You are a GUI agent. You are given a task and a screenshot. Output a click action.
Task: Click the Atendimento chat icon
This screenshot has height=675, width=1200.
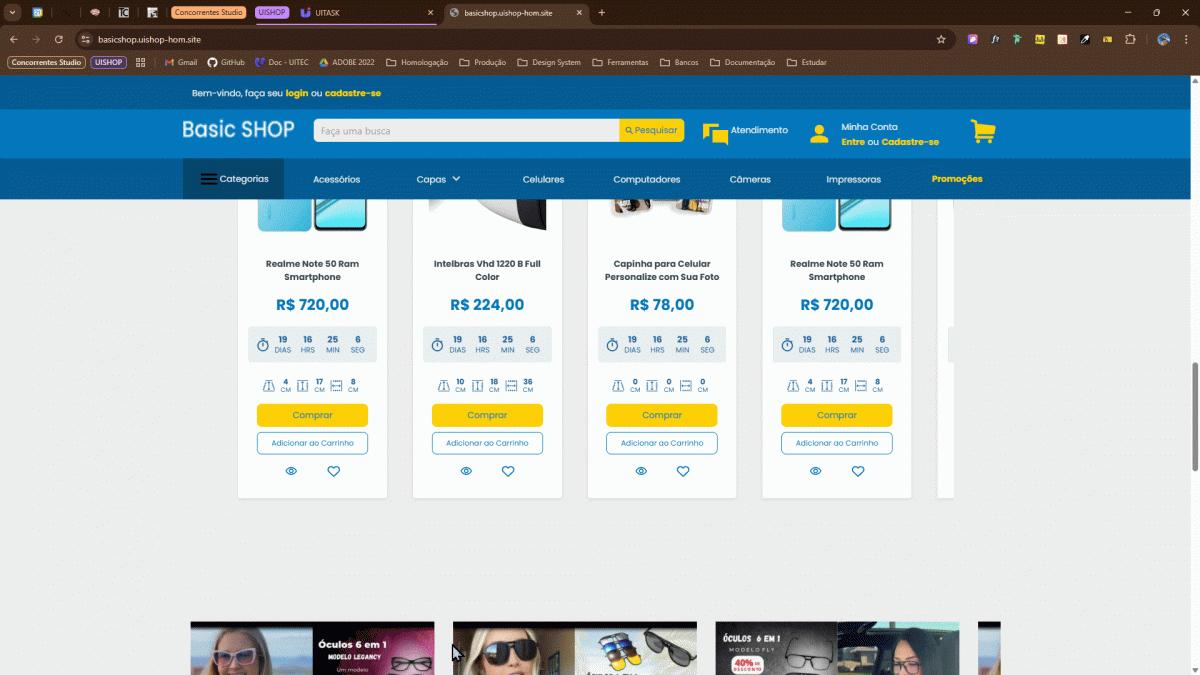715,133
